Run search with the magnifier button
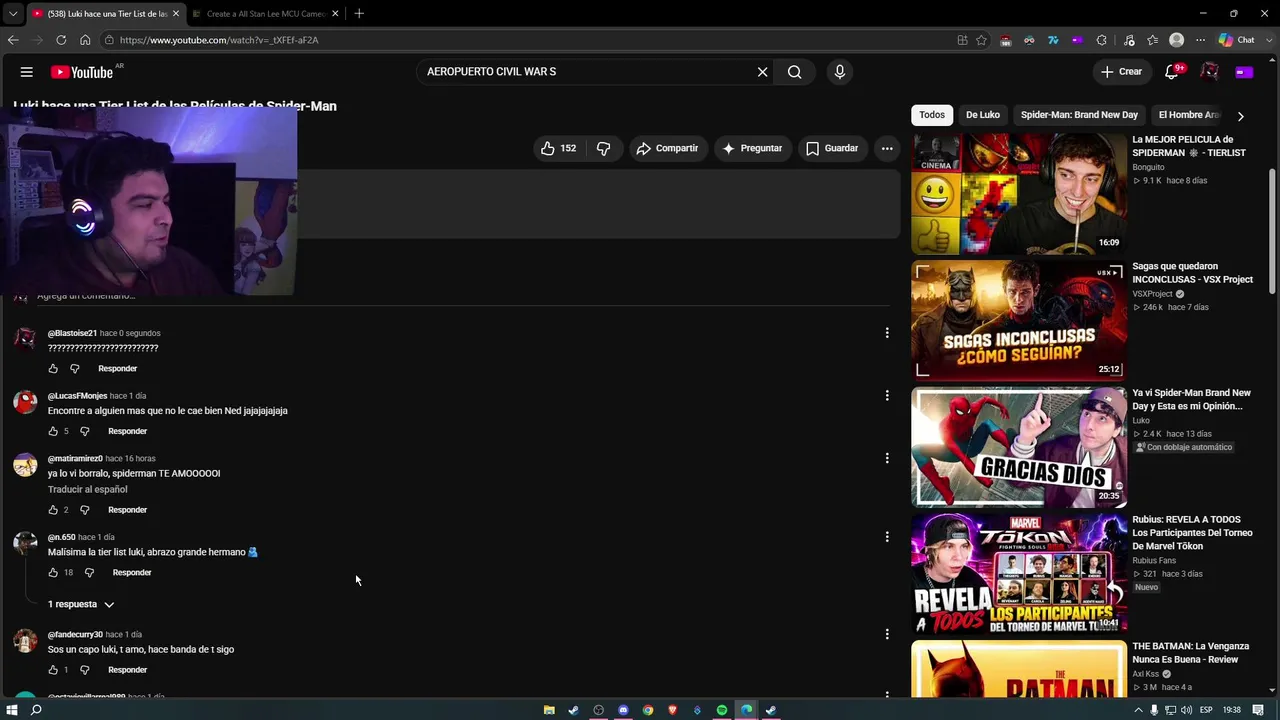Screen dimensions: 1280x720 tap(794, 72)
